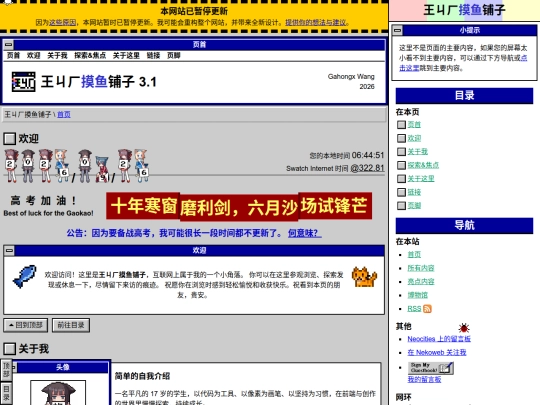Open the 亮点内容 navigation link

point(421,282)
